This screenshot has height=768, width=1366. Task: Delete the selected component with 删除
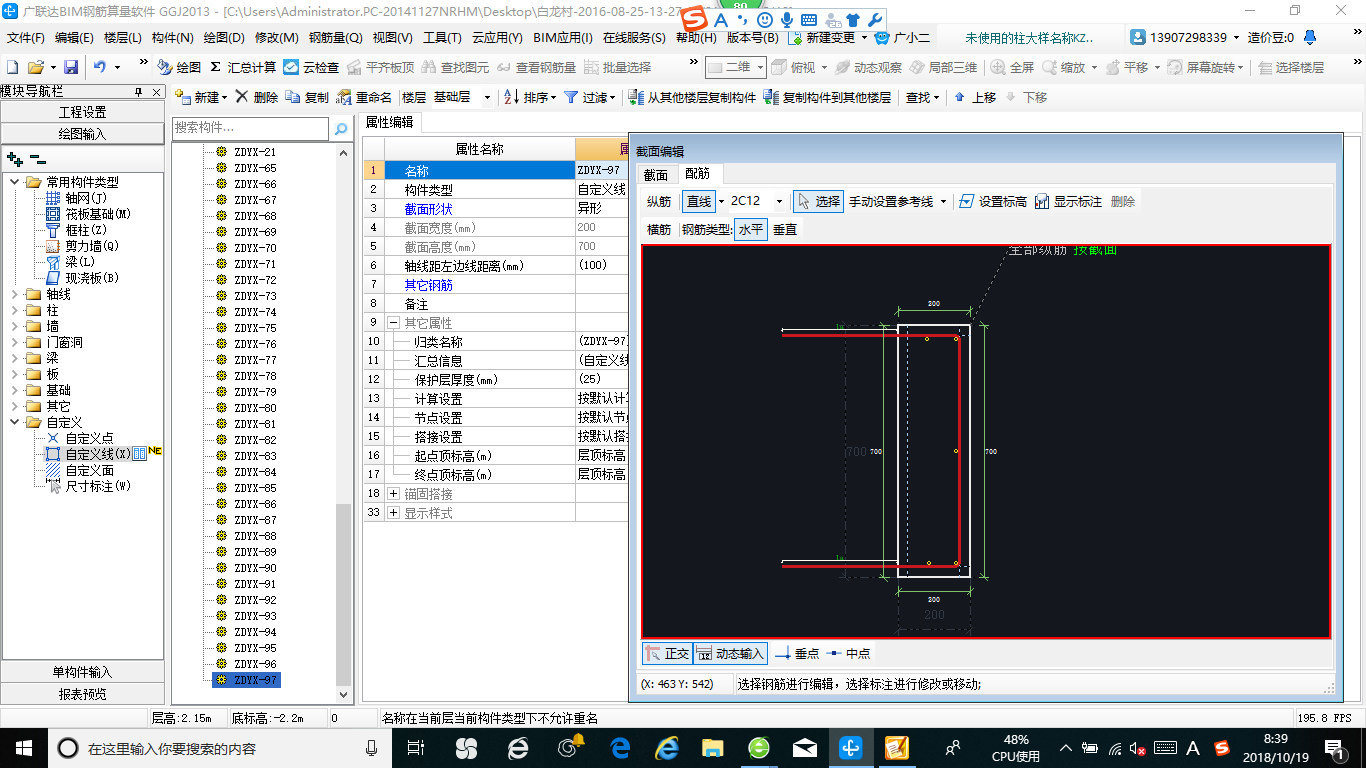tap(257, 97)
